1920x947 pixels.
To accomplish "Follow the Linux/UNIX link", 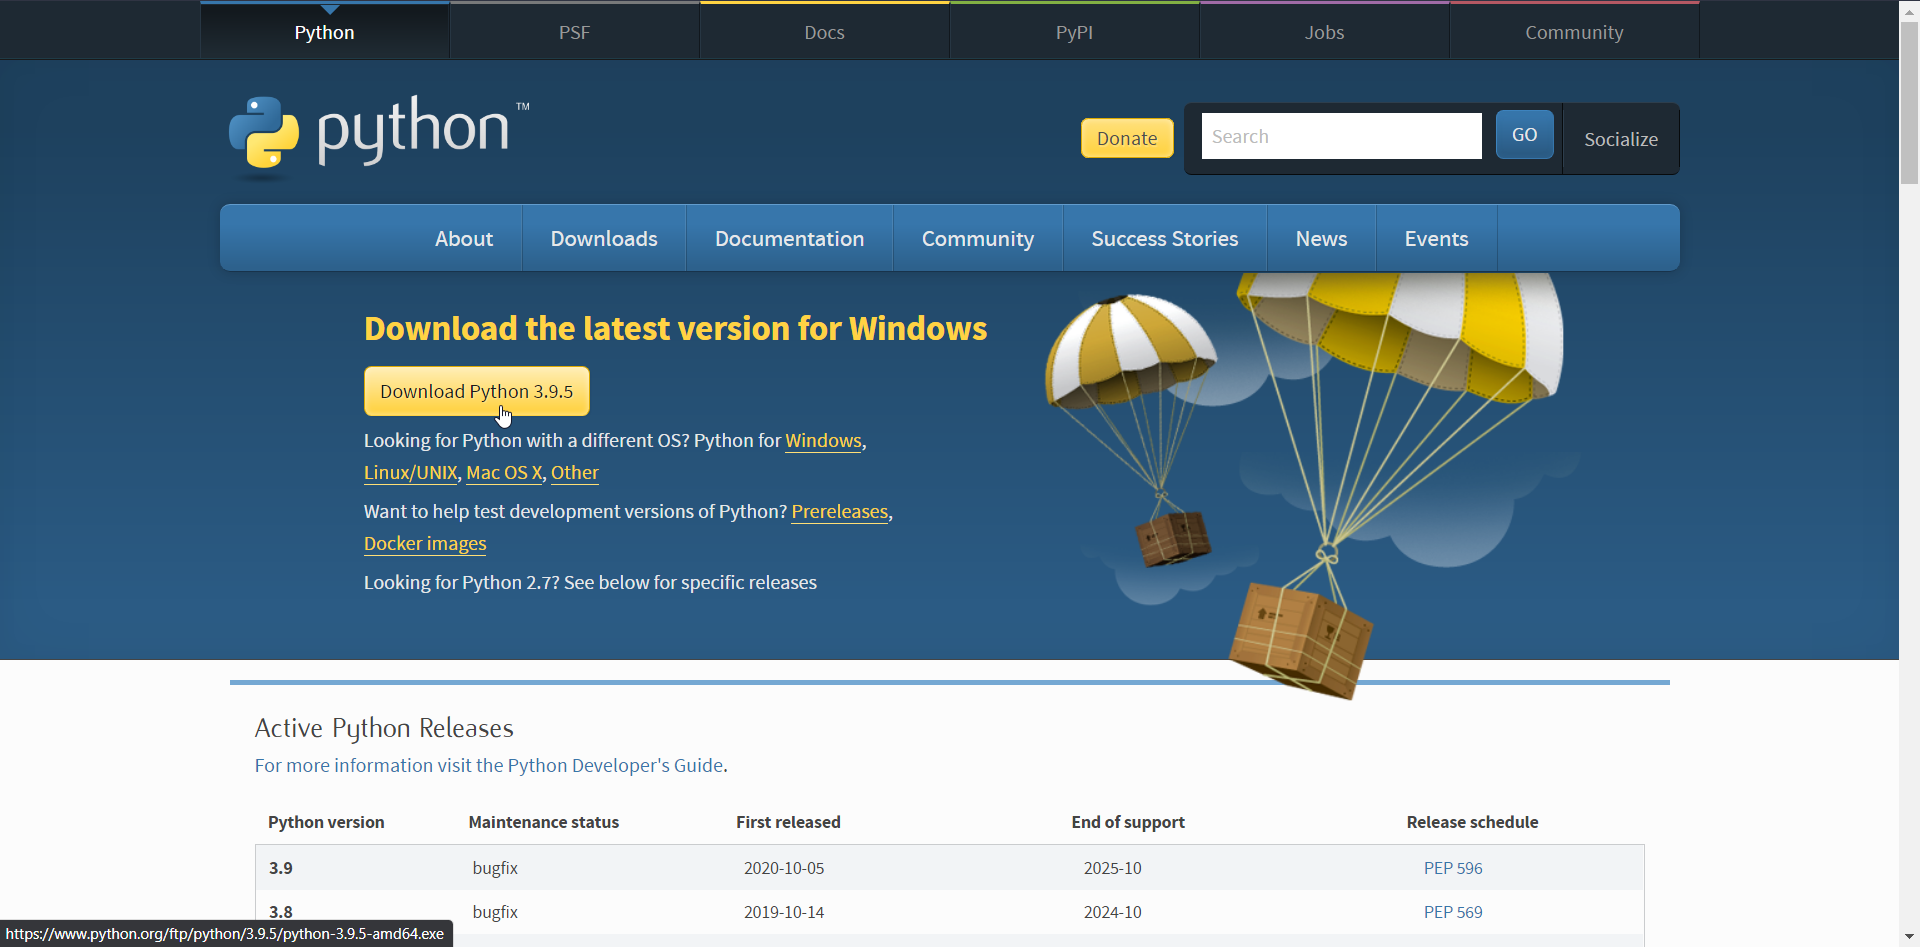I will click(x=411, y=473).
